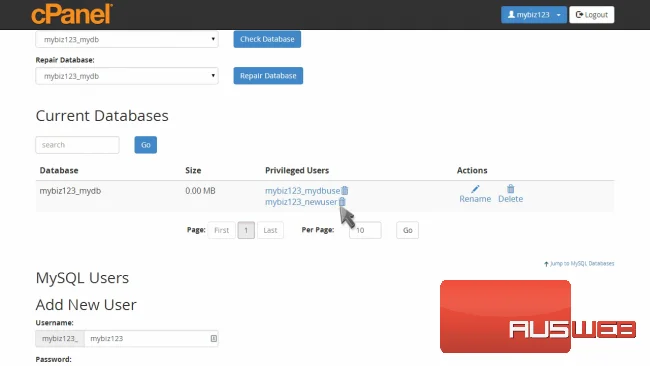The width and height of the screenshot is (650, 366).
Task: Click the Database column header
Action: point(59,170)
